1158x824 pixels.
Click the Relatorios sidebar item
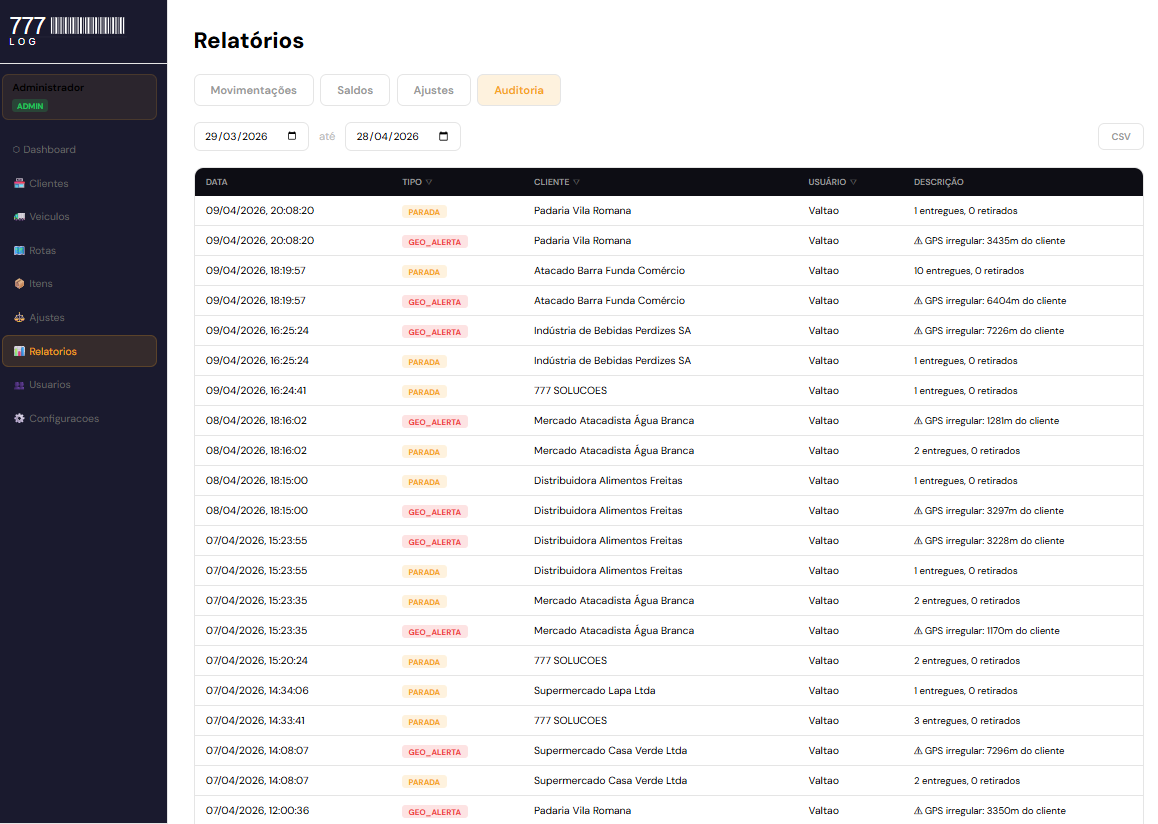click(x=79, y=351)
